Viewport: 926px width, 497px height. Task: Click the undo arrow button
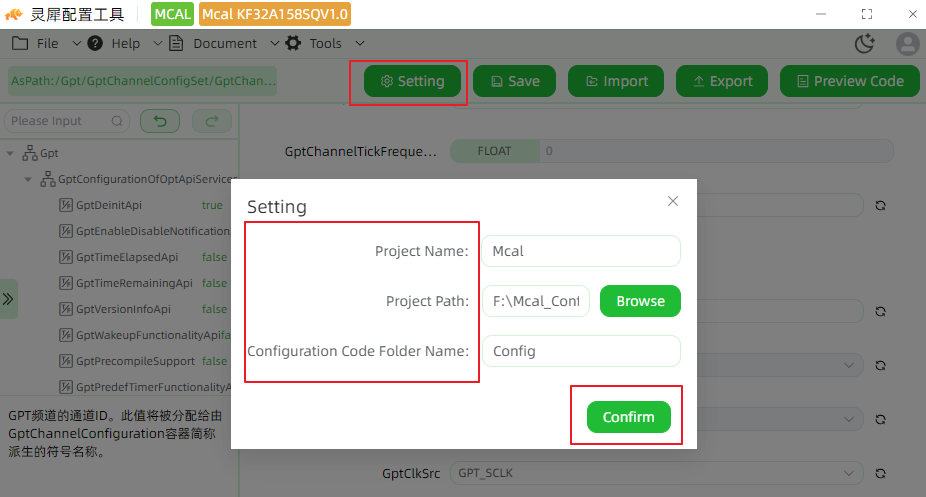tap(160, 121)
